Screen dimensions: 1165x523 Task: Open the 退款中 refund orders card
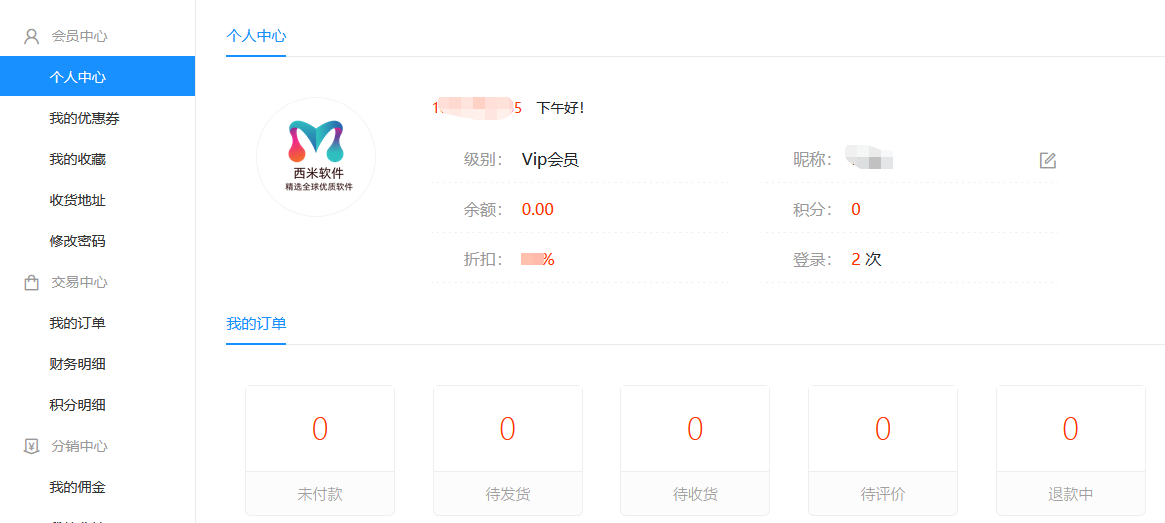coord(1070,450)
